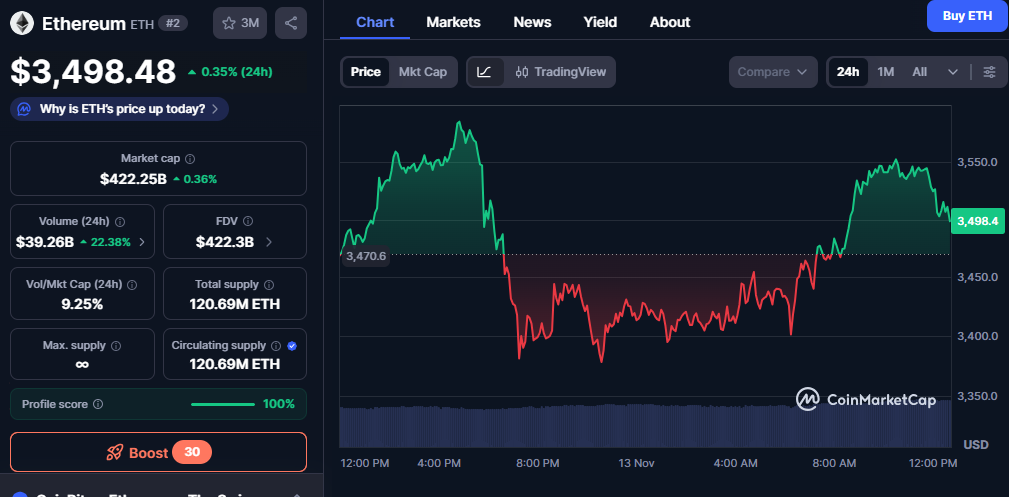Click the share icon next to the watchlist button
The image size is (1009, 497).
[x=290, y=23]
